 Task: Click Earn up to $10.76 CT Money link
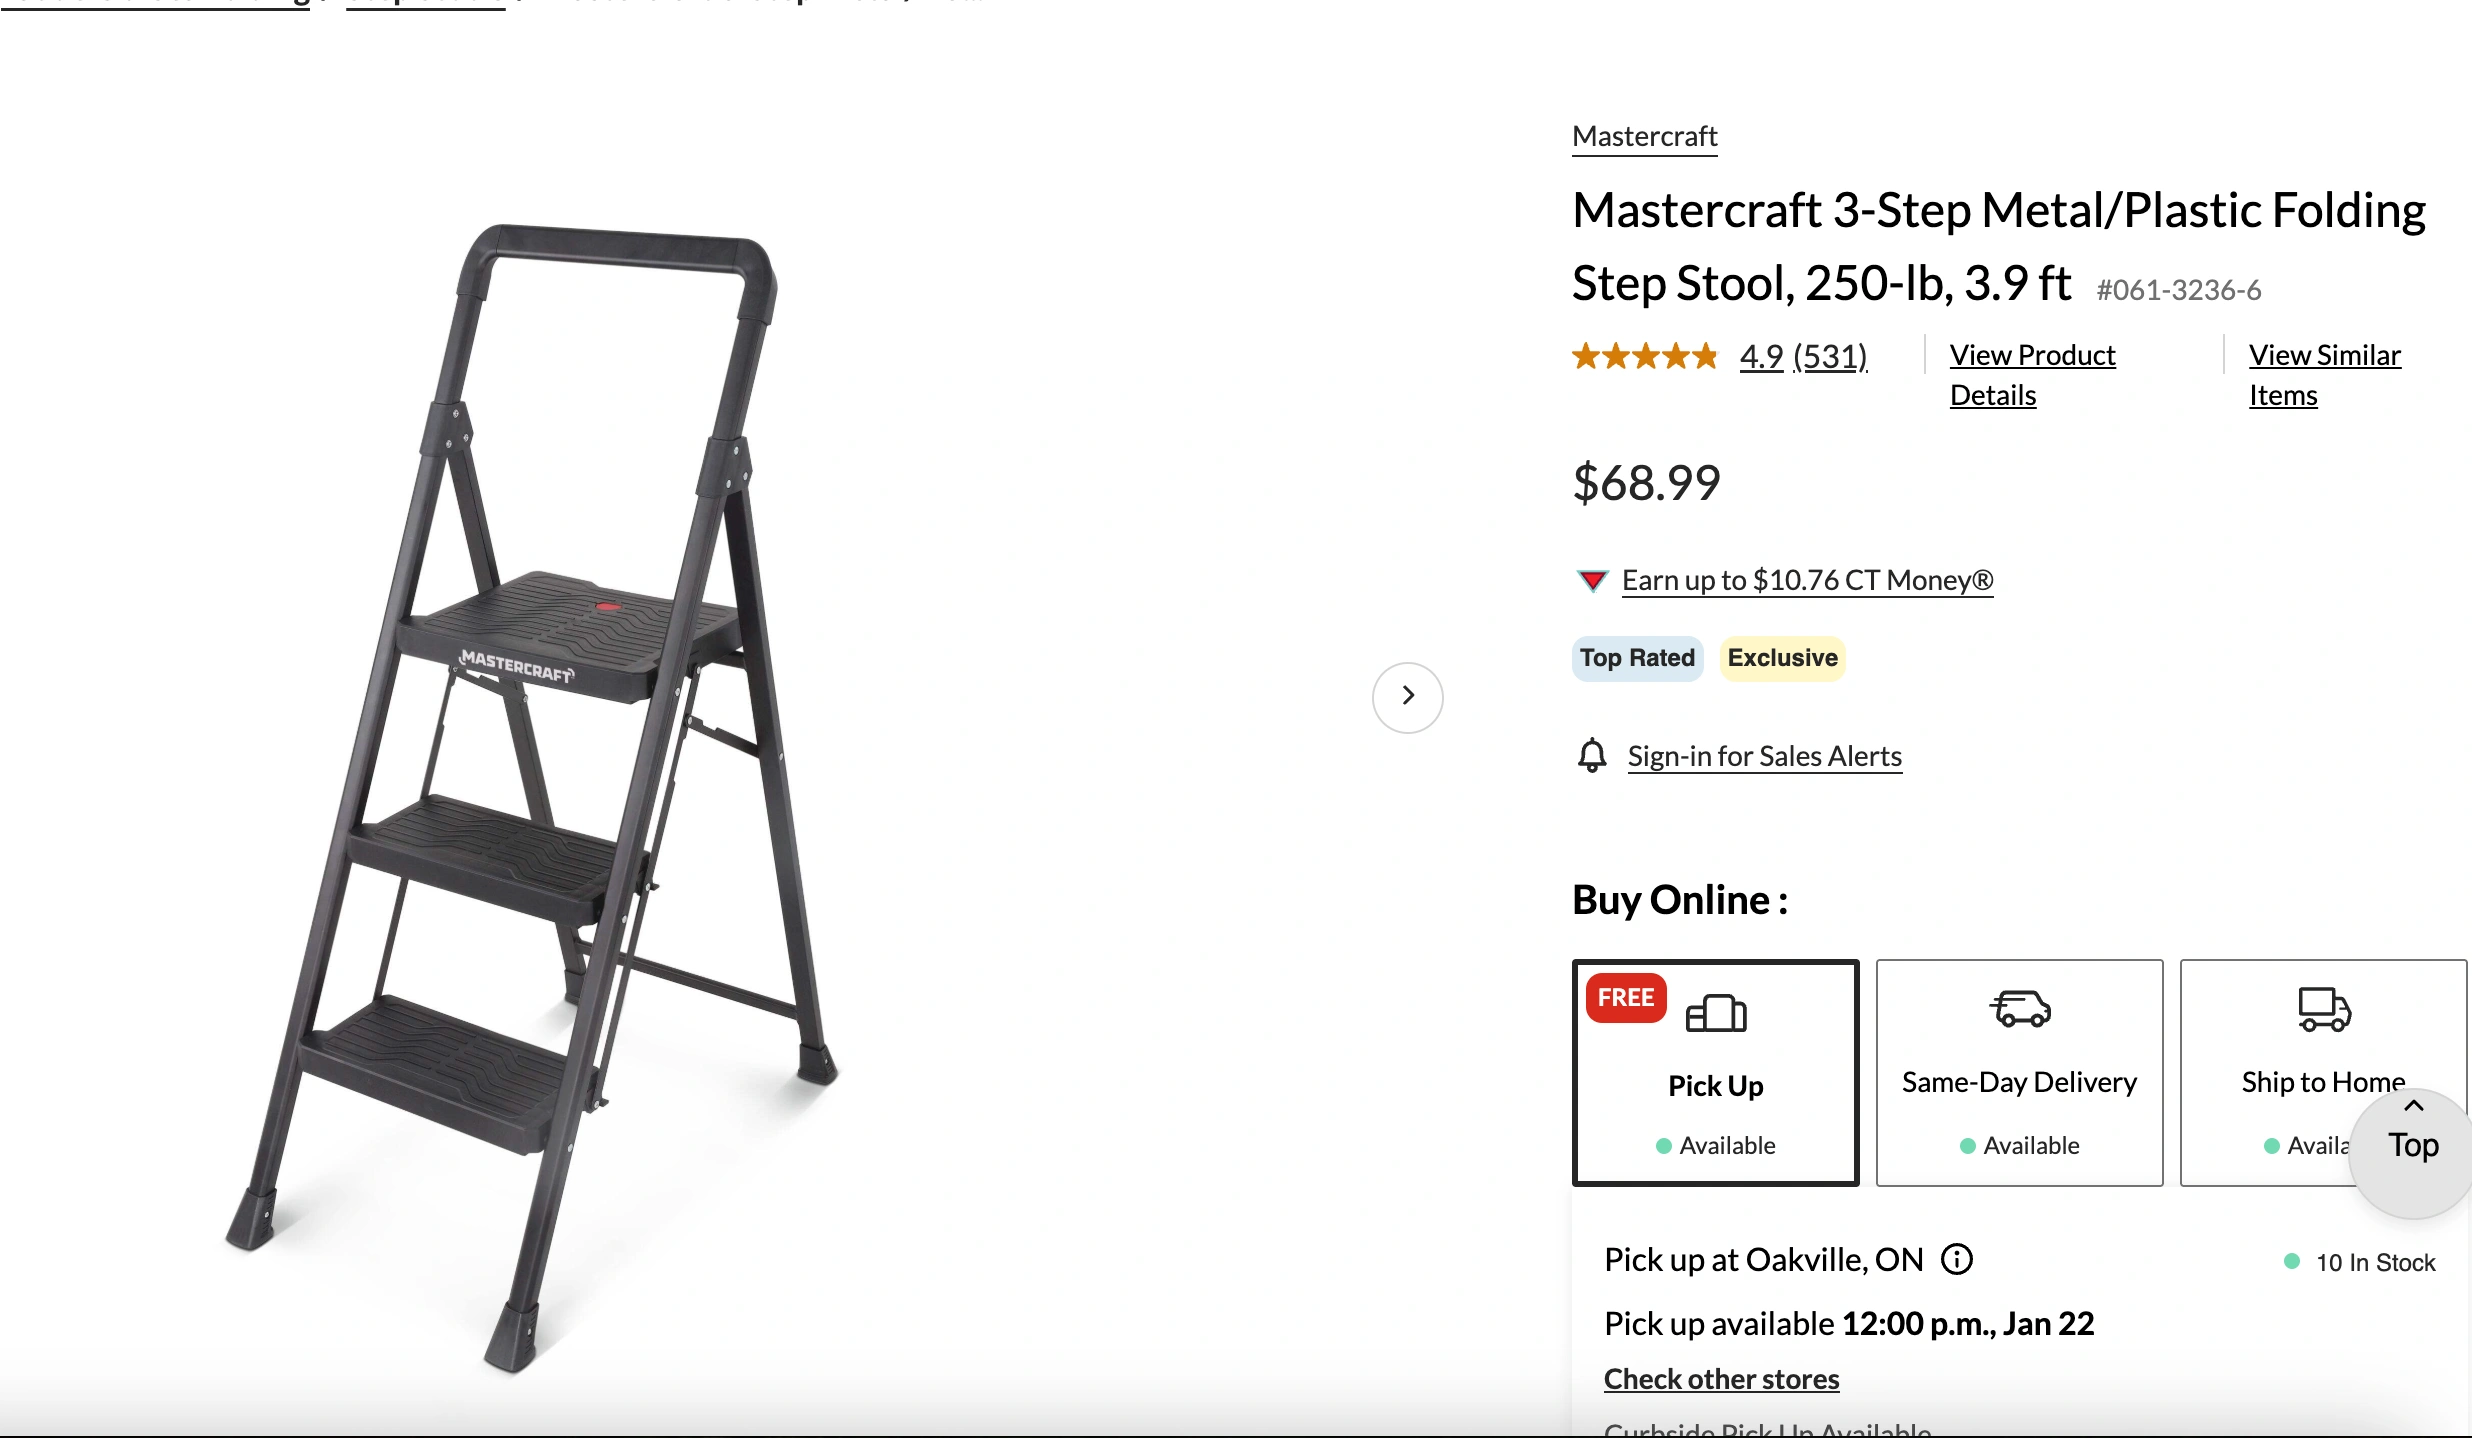1807,581
